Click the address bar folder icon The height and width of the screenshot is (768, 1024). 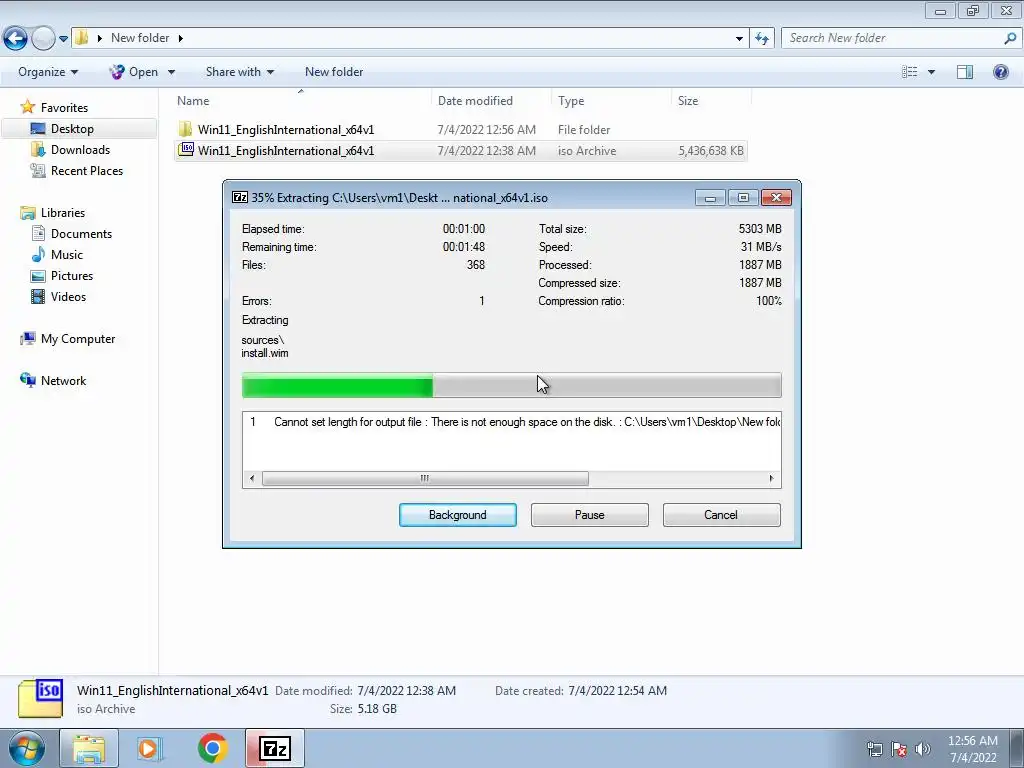click(82, 37)
